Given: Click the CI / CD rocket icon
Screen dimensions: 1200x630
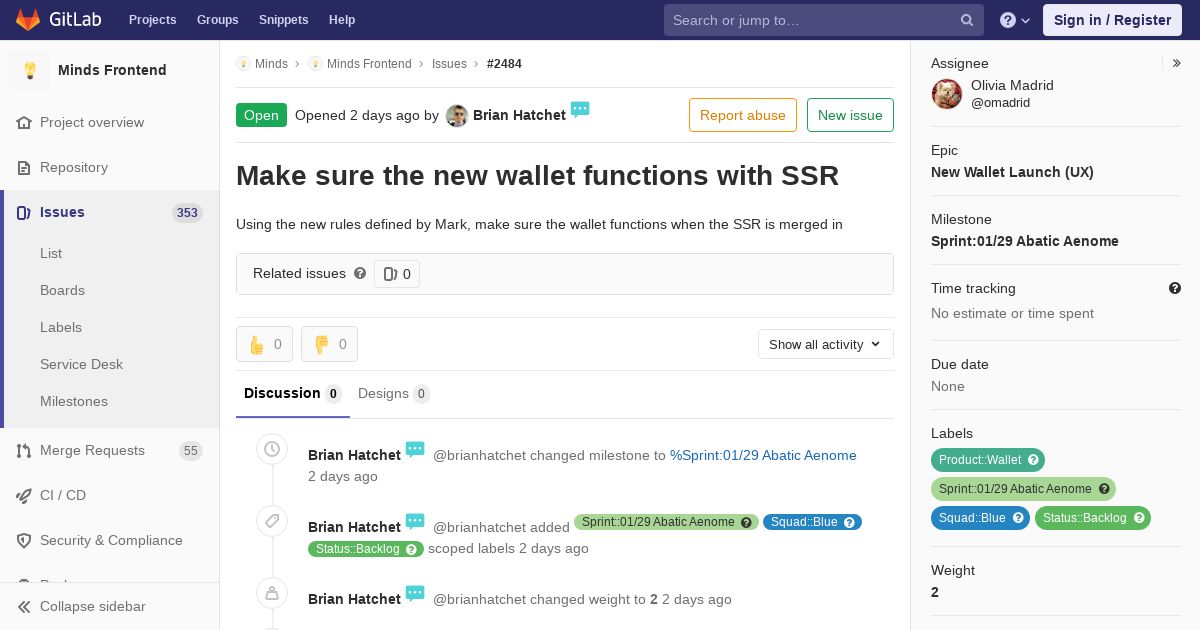Looking at the screenshot, I should coord(24,495).
